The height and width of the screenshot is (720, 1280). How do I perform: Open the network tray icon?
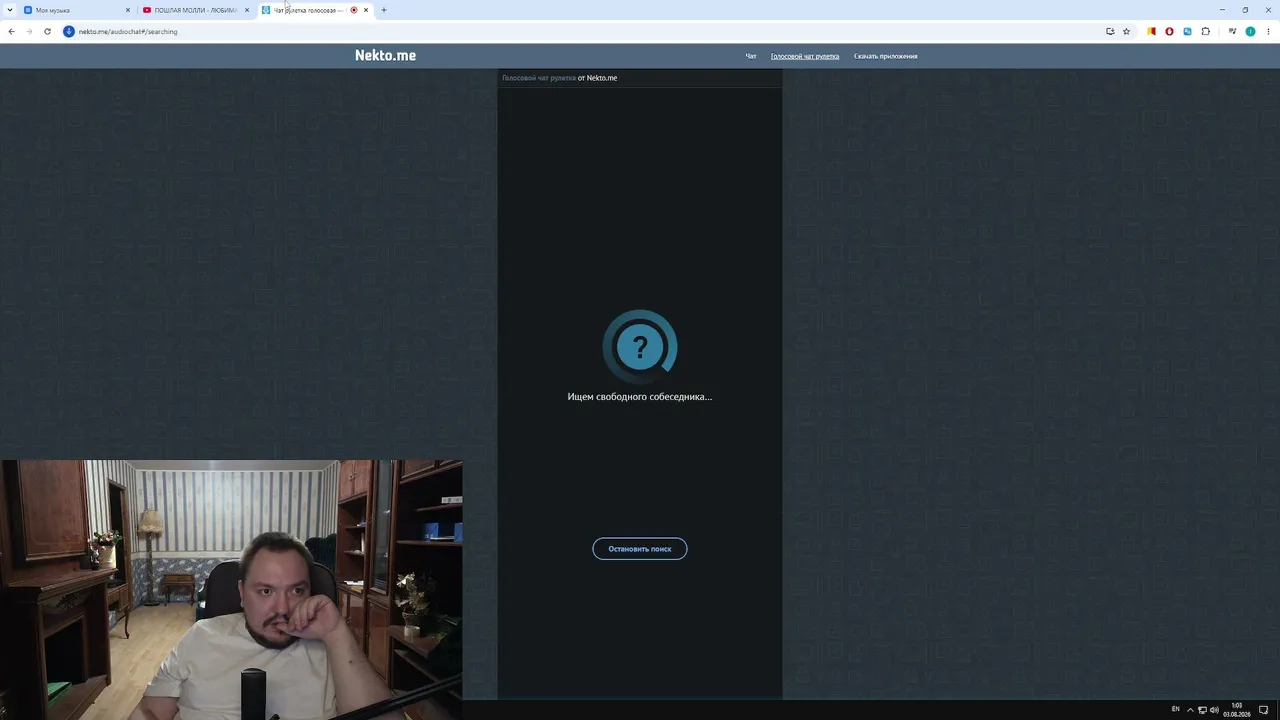pyautogui.click(x=1202, y=710)
